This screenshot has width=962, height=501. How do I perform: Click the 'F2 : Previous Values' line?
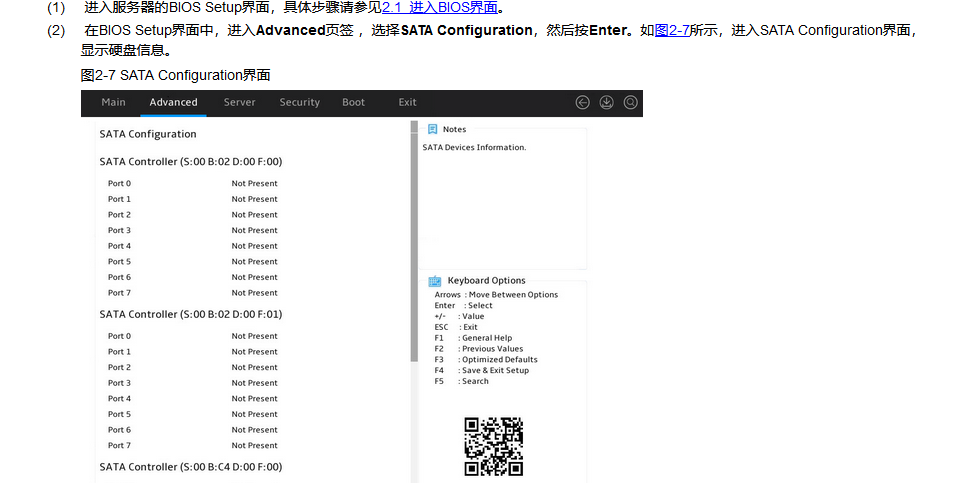coord(479,349)
